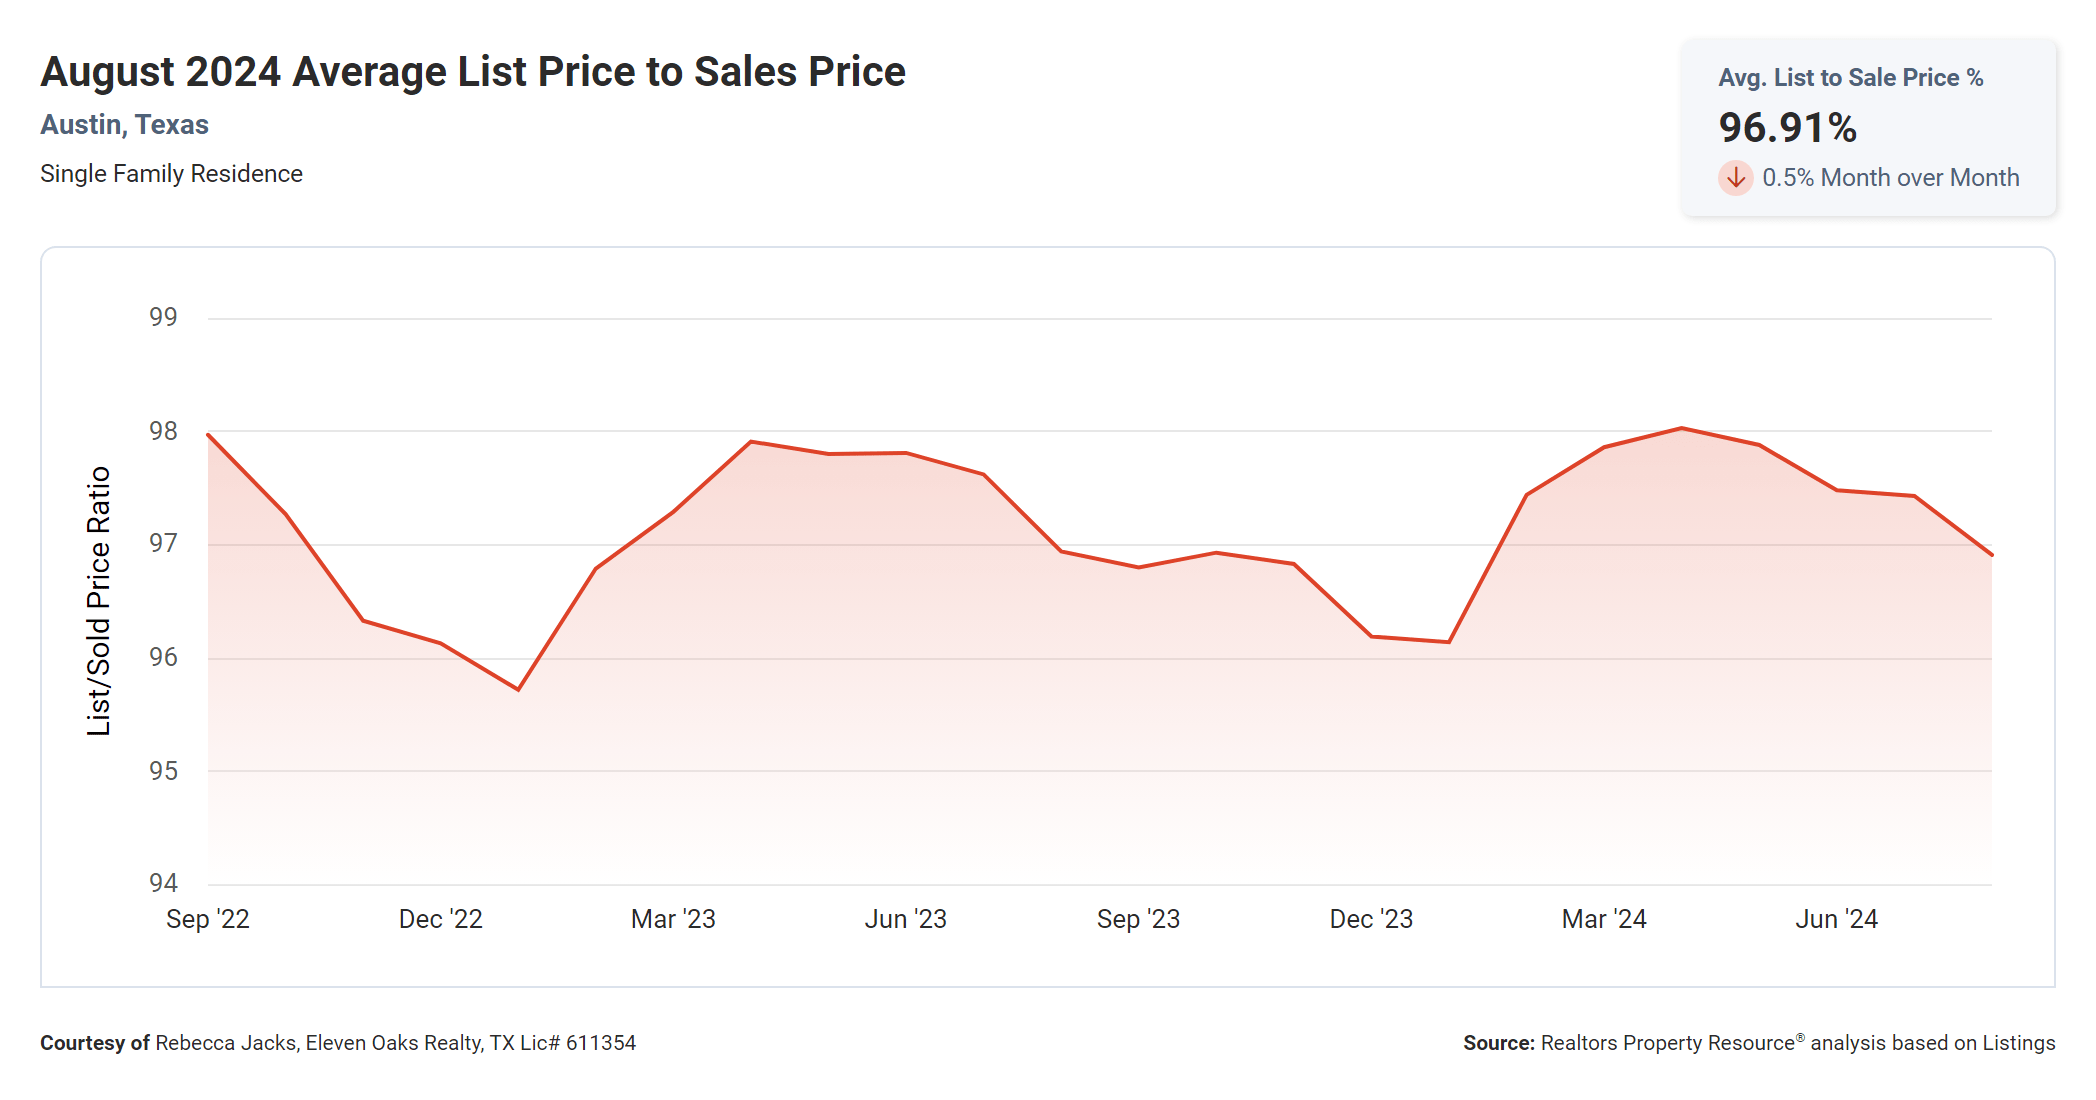Click the Sep '22 x-axis label
The height and width of the screenshot is (1100, 2096).
(x=208, y=919)
